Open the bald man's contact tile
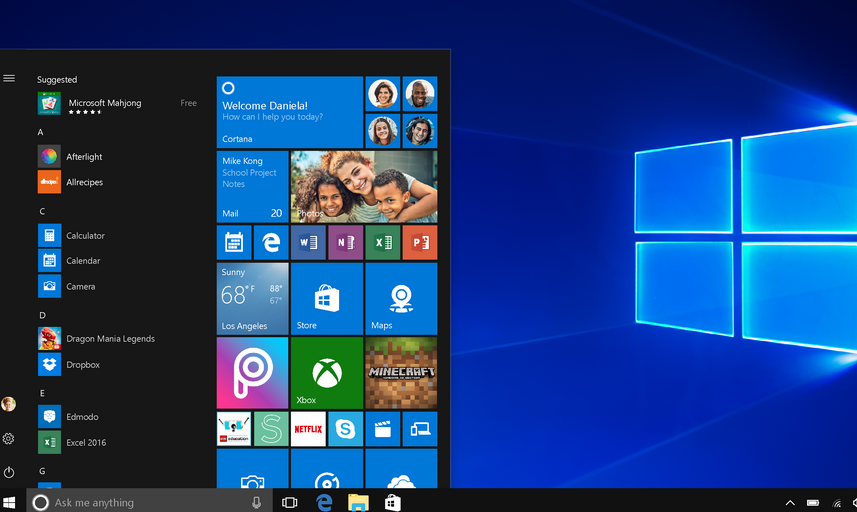This screenshot has height=512, width=857. coord(420,93)
